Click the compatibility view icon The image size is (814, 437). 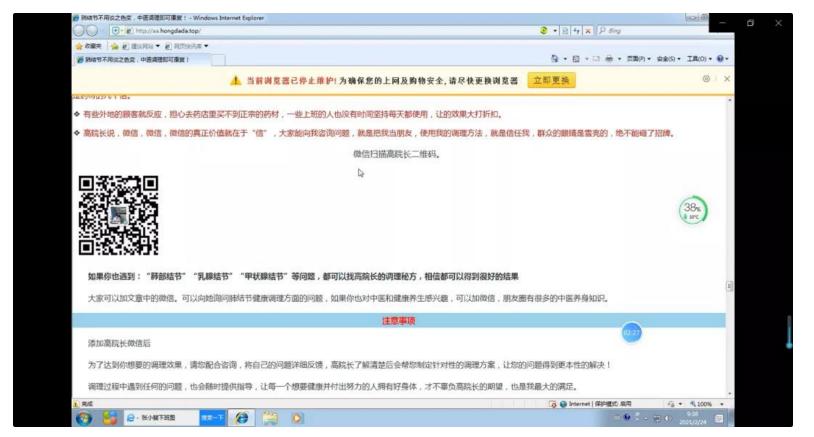tap(565, 31)
